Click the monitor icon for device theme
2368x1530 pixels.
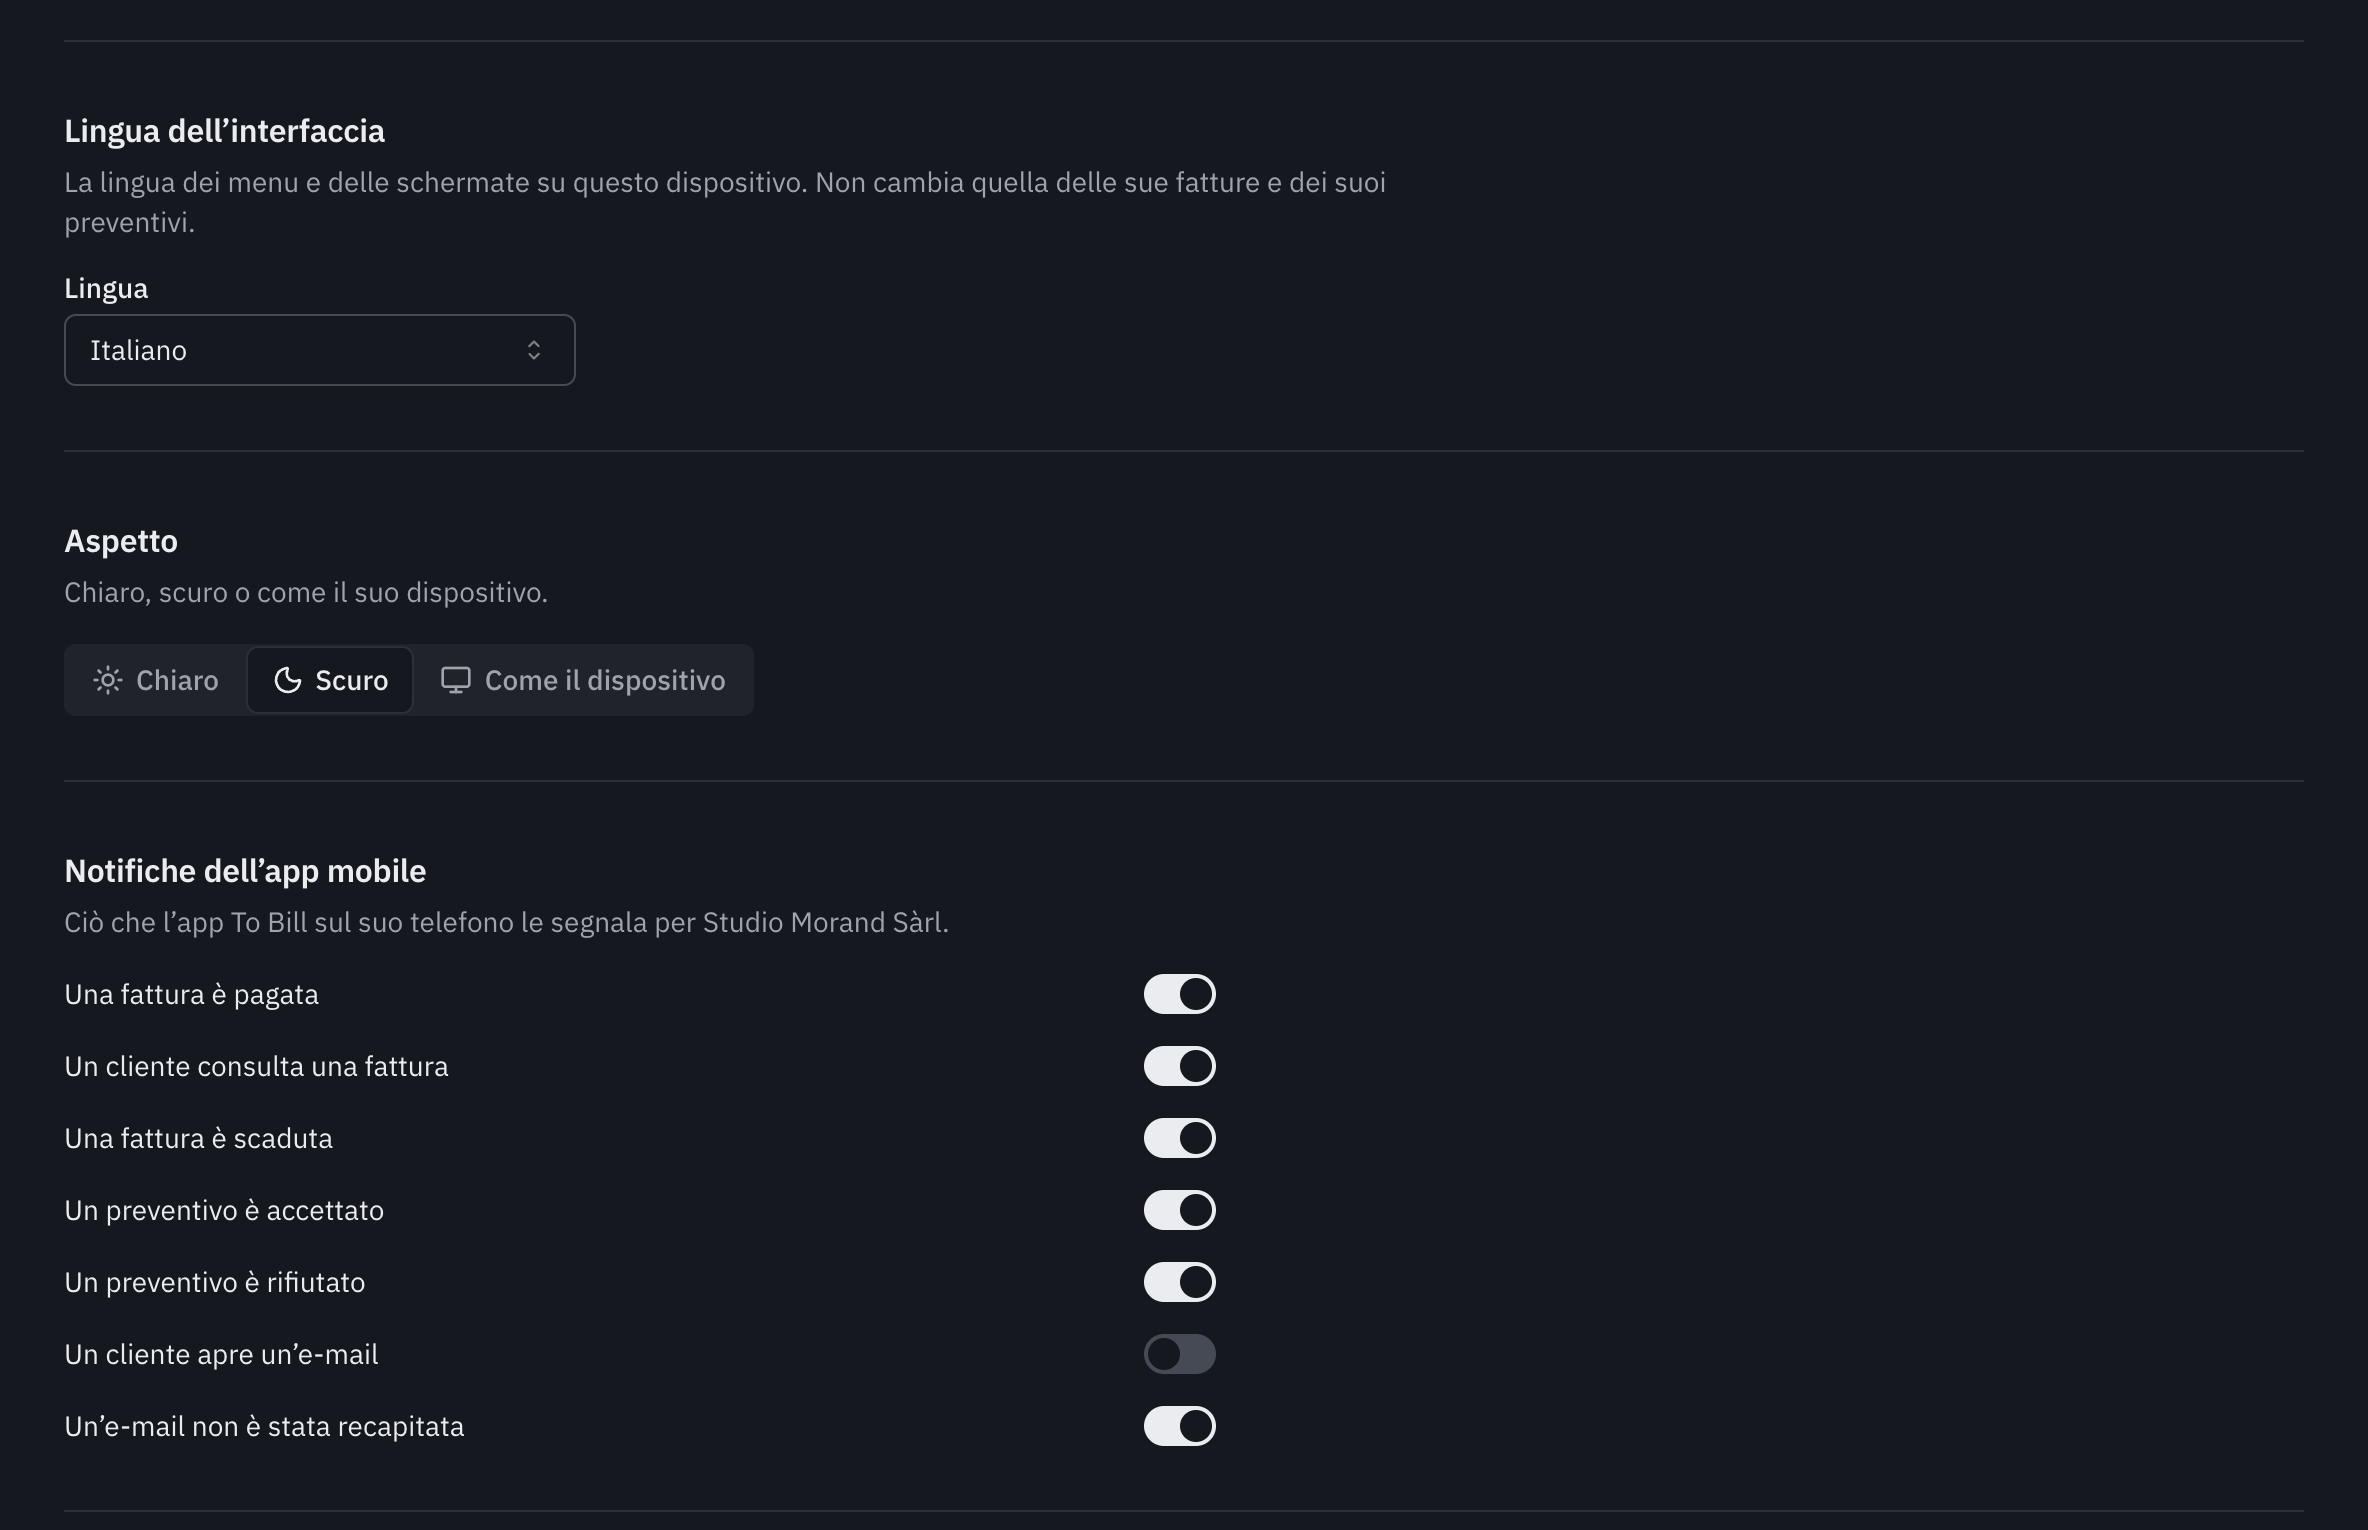click(456, 680)
